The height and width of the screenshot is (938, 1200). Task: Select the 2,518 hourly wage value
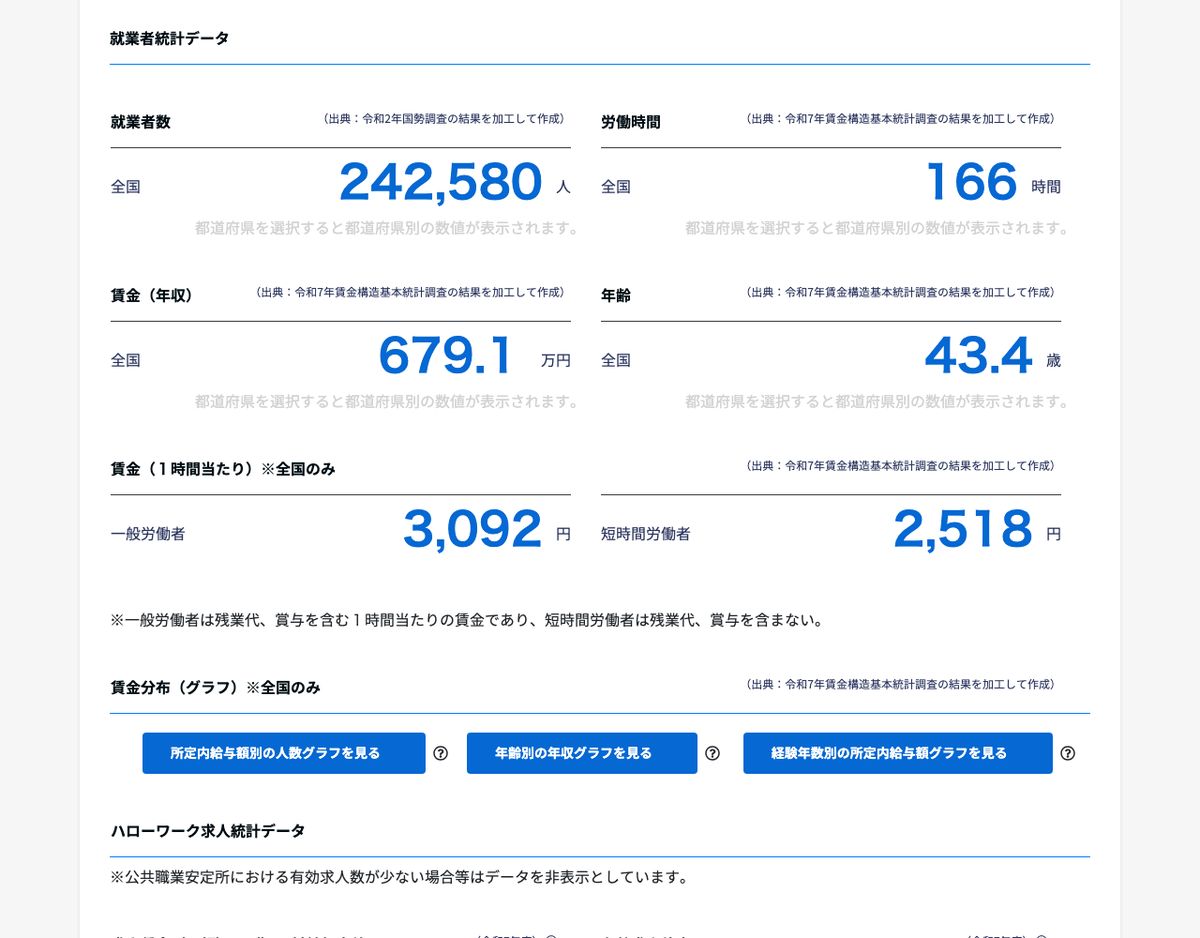[963, 530]
